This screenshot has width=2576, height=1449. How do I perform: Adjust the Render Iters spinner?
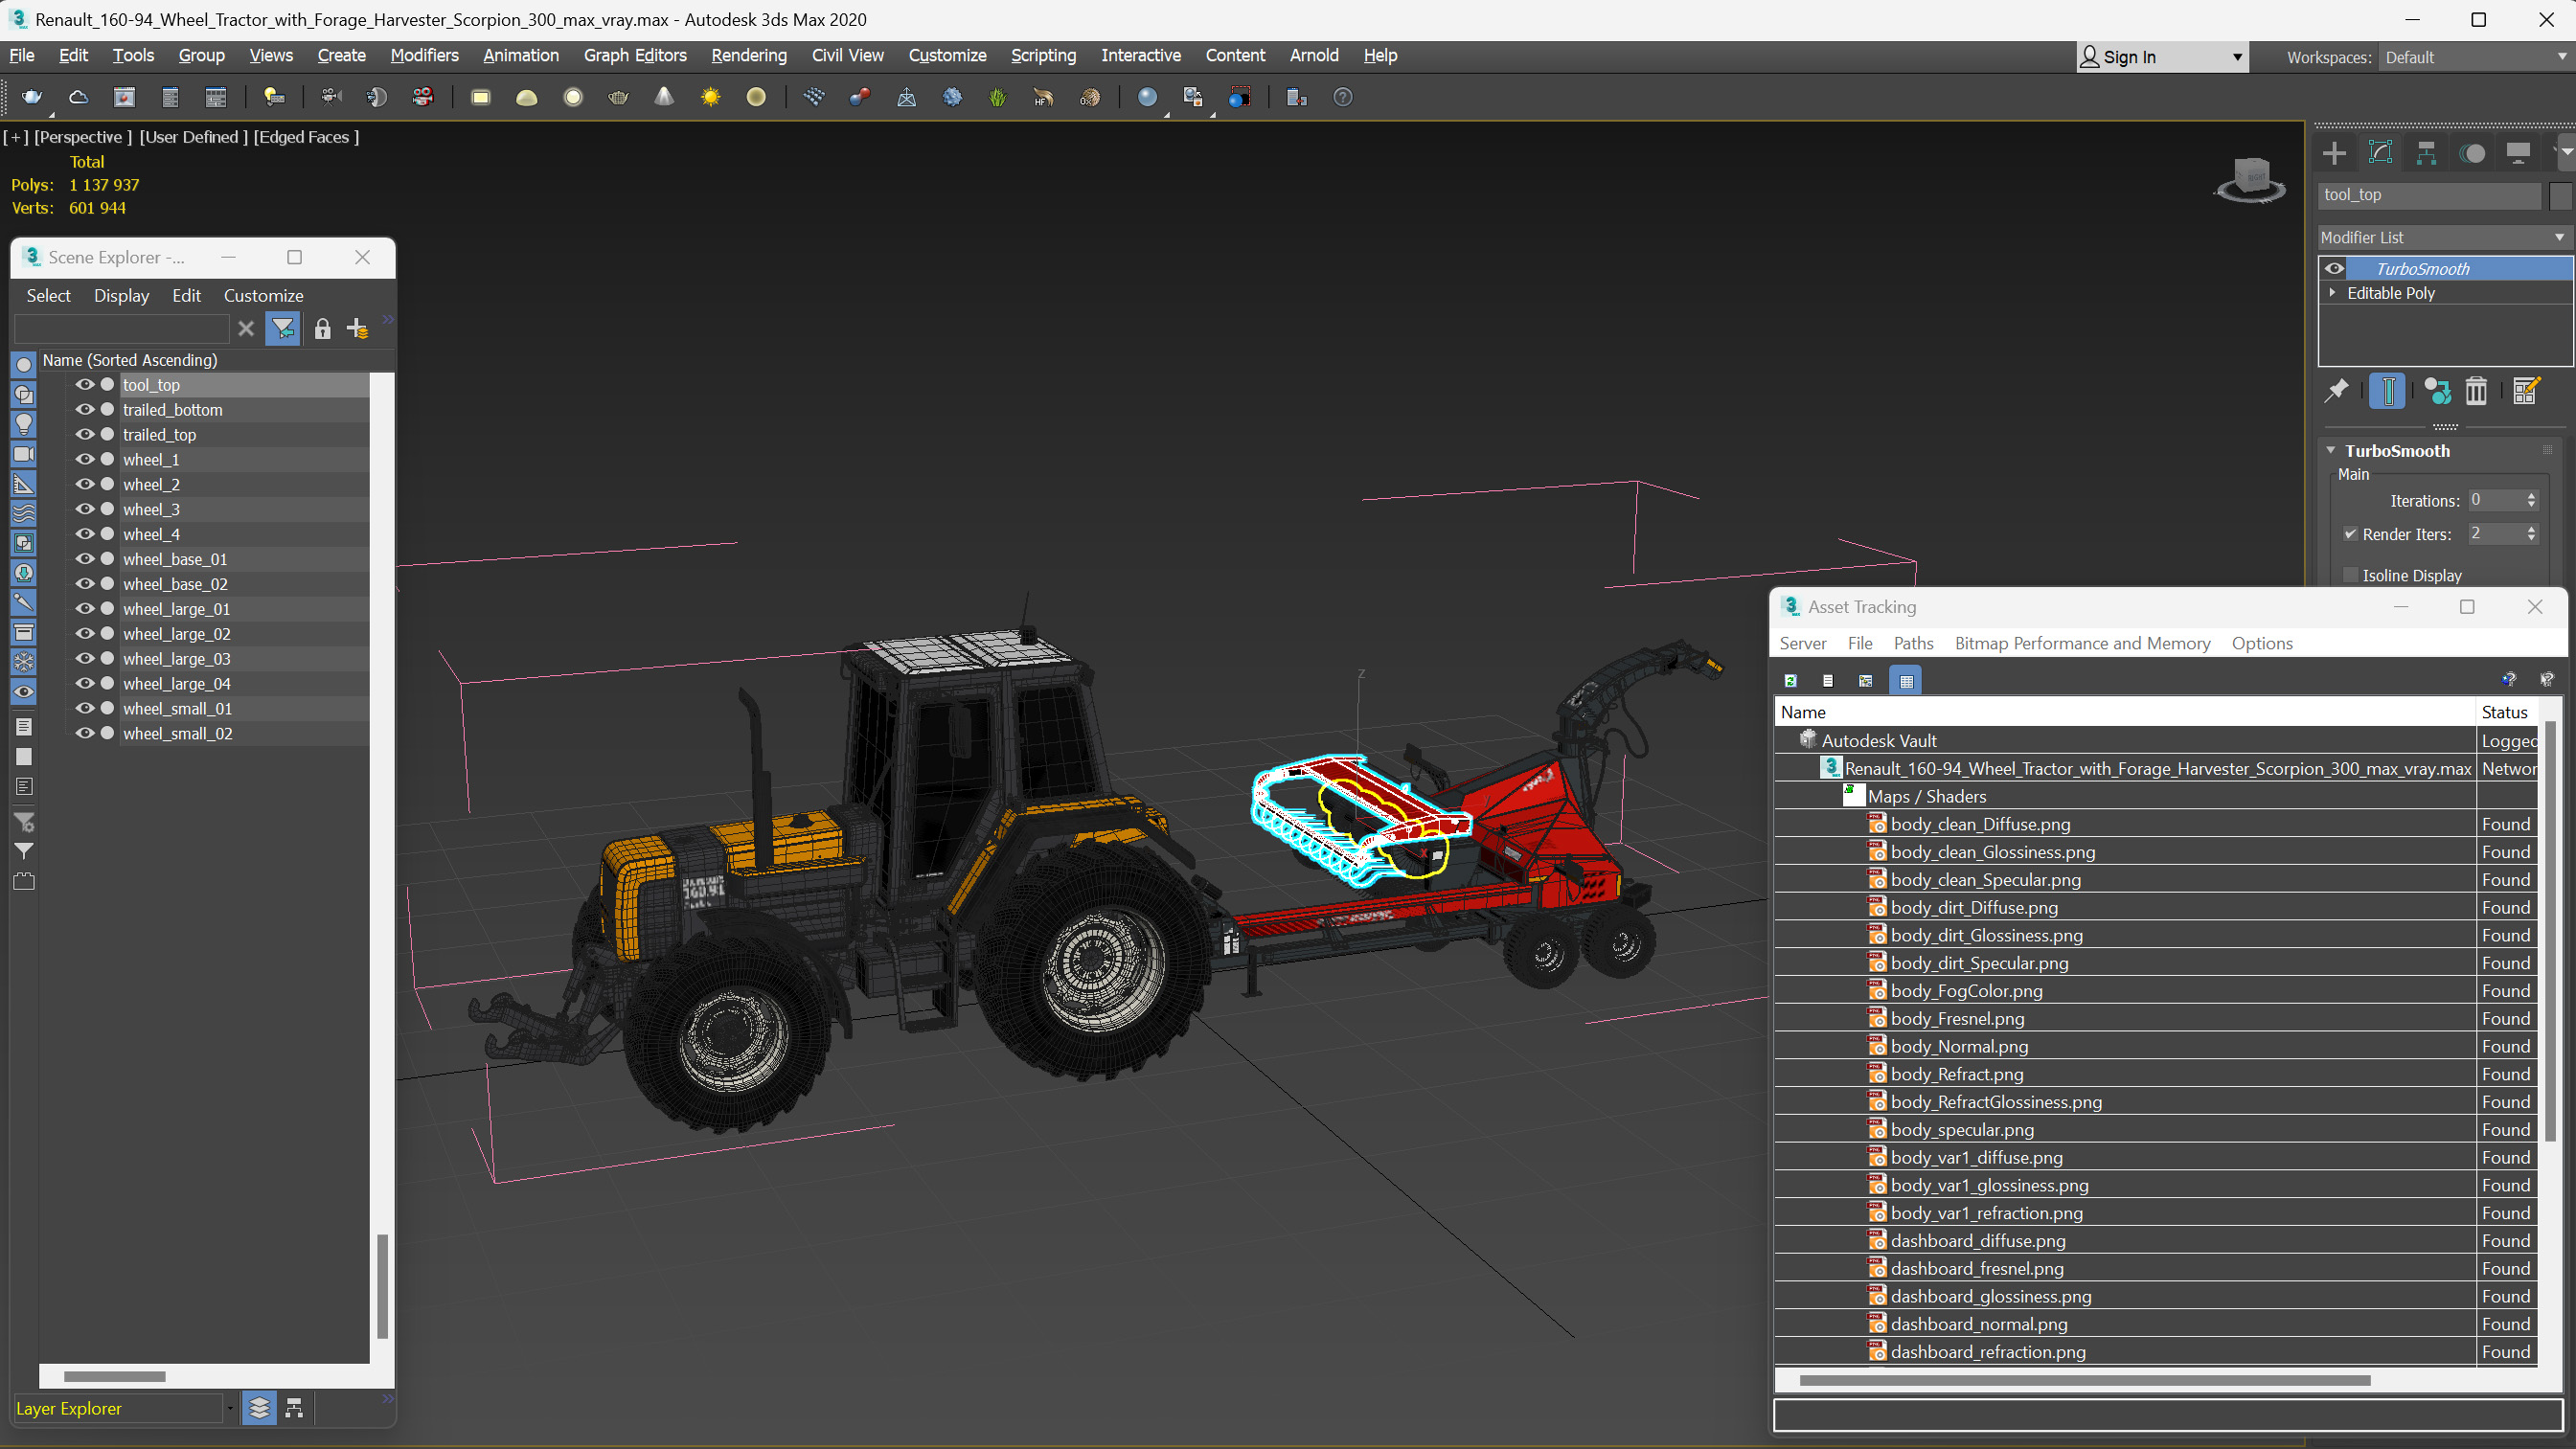click(x=2531, y=534)
